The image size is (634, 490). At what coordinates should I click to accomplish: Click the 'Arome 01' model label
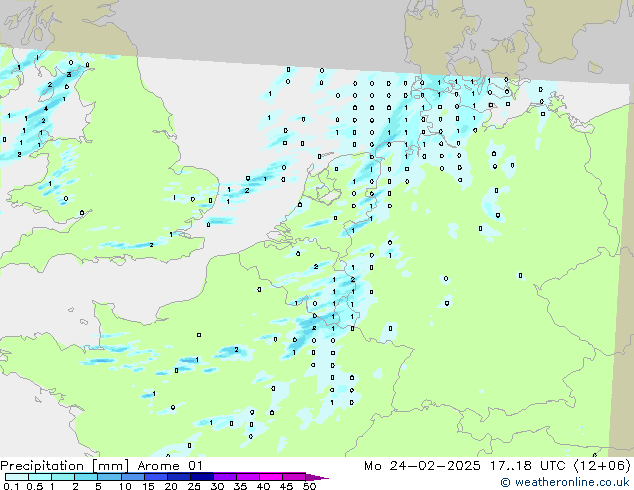point(170,466)
